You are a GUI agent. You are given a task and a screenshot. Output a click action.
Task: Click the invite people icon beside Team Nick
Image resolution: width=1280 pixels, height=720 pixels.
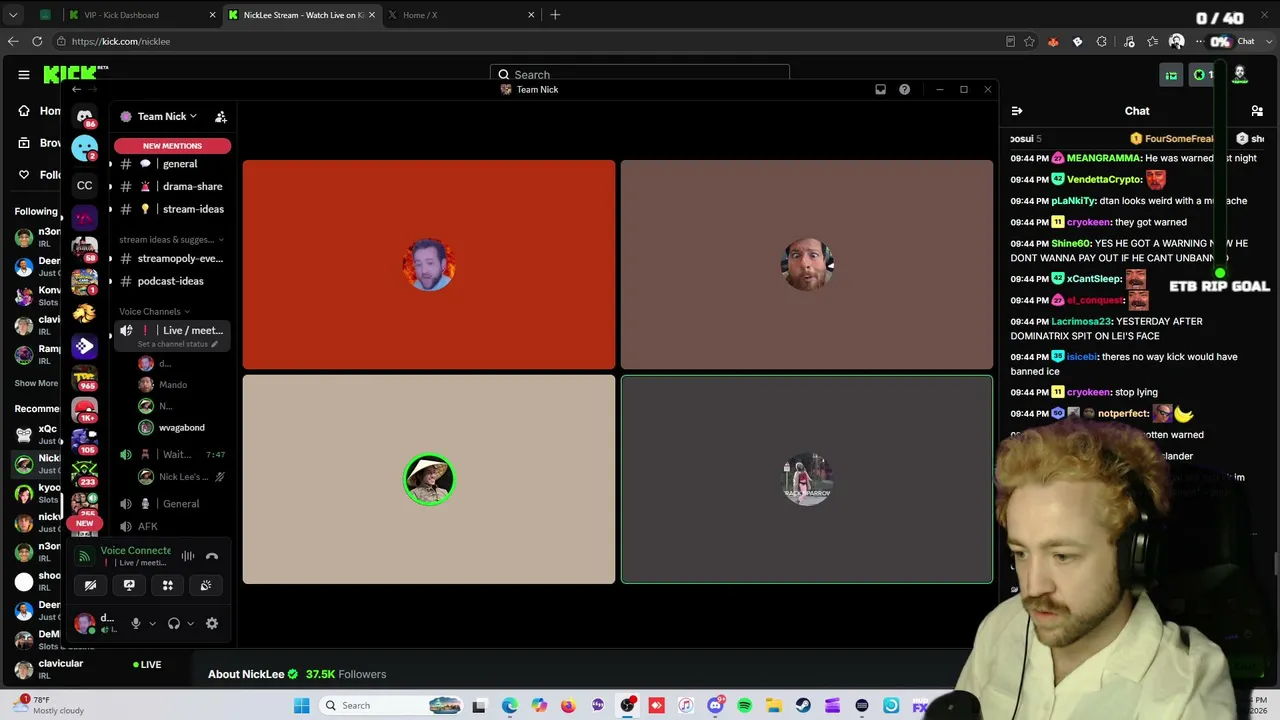point(221,117)
